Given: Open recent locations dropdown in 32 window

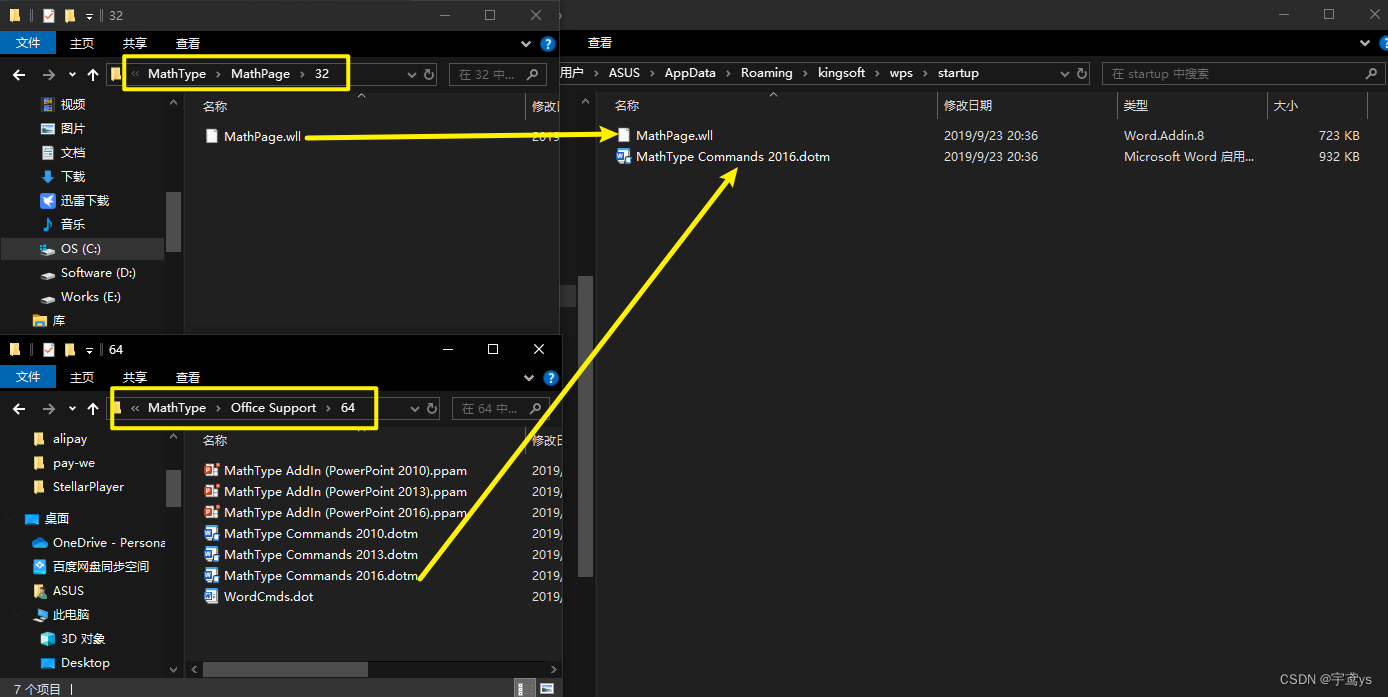Looking at the screenshot, I should [x=72, y=75].
